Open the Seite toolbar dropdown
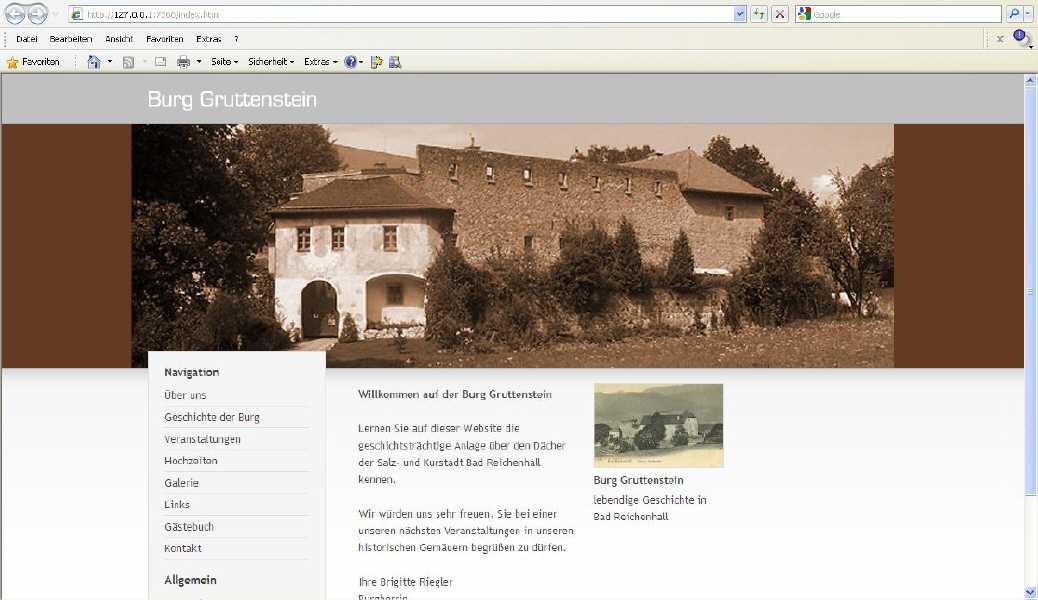Screen dimensions: 1038x600 (224, 62)
